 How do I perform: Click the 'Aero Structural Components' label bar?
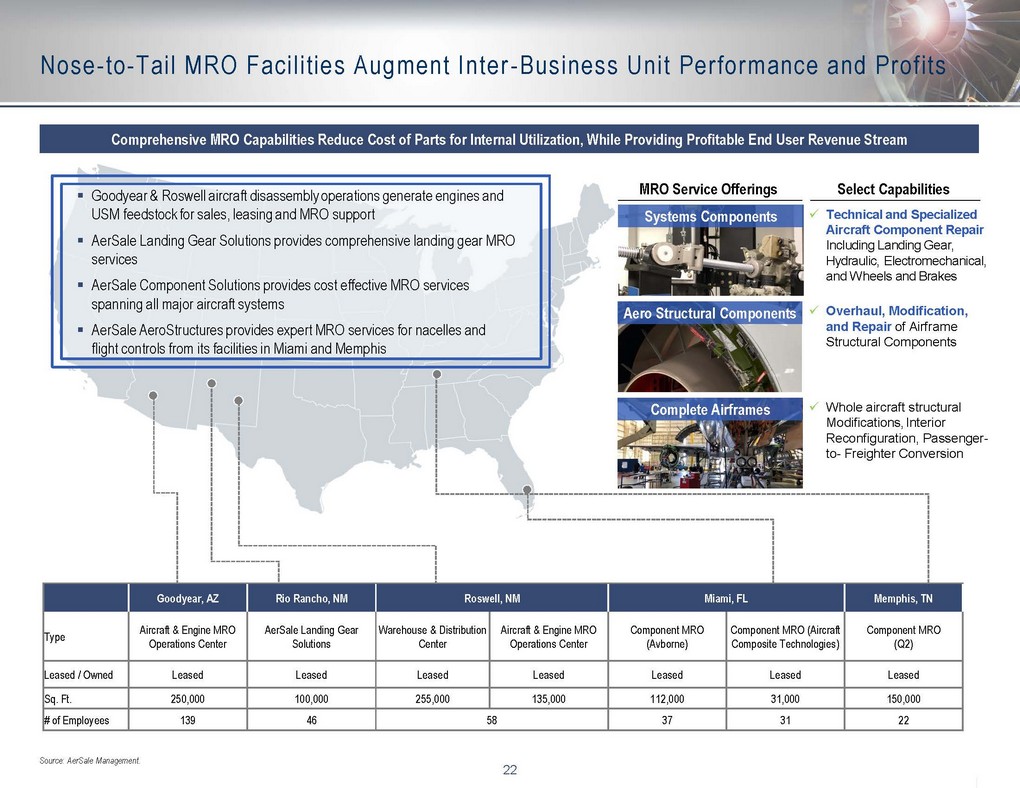(710, 313)
